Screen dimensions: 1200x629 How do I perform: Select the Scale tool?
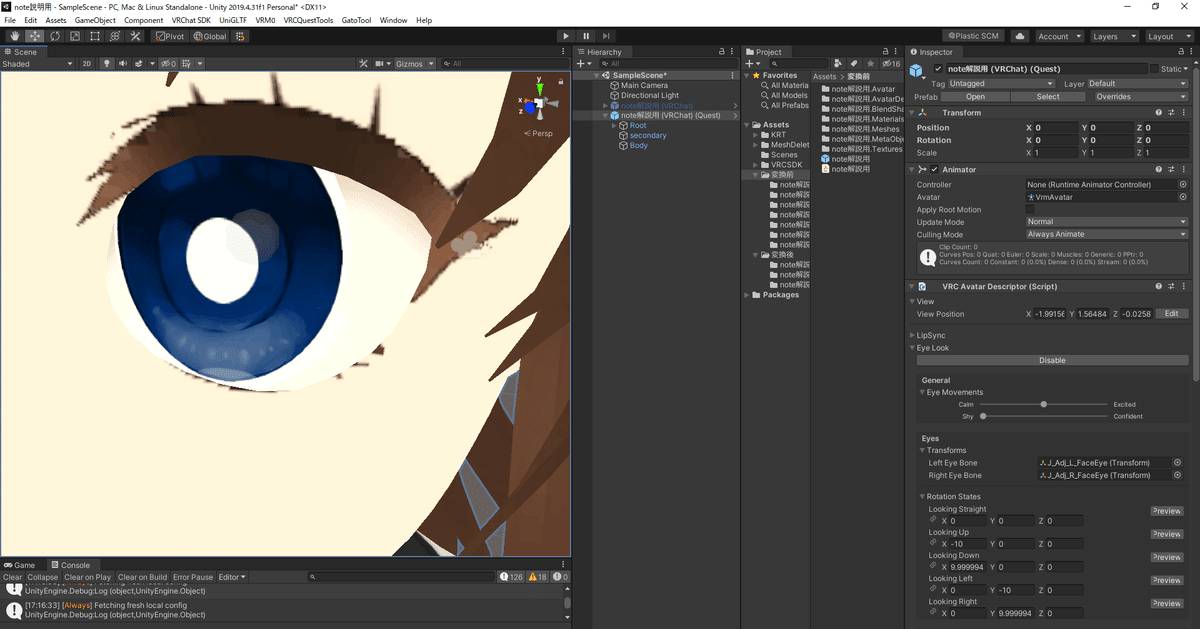click(74, 36)
